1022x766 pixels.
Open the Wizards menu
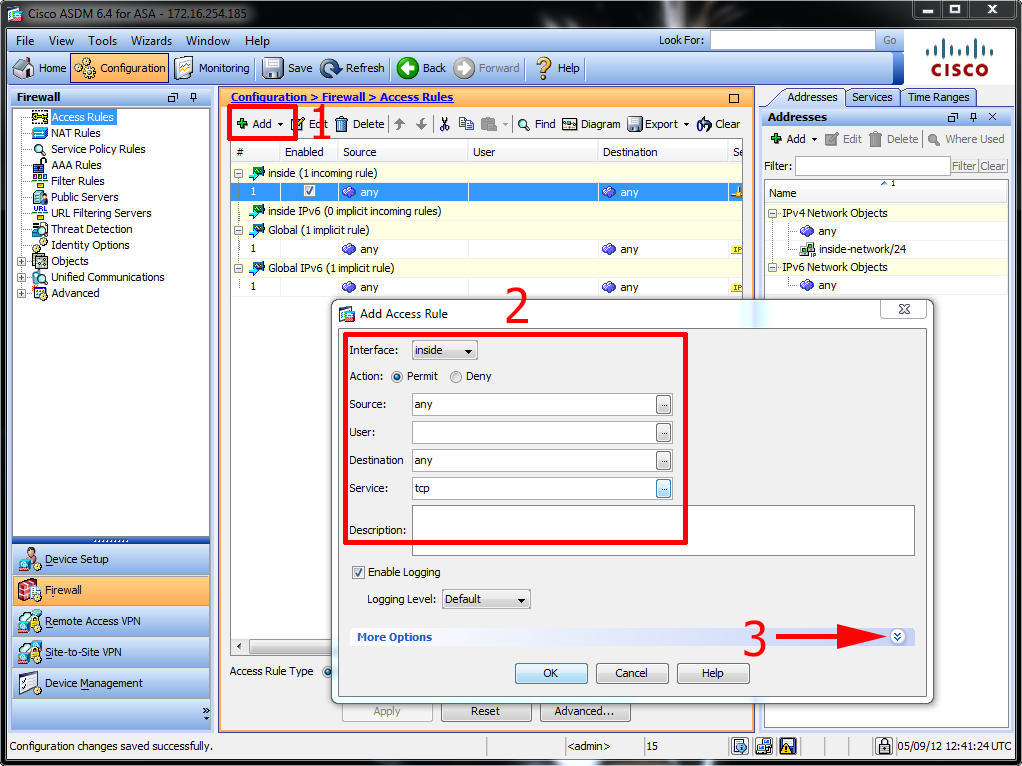(151, 40)
